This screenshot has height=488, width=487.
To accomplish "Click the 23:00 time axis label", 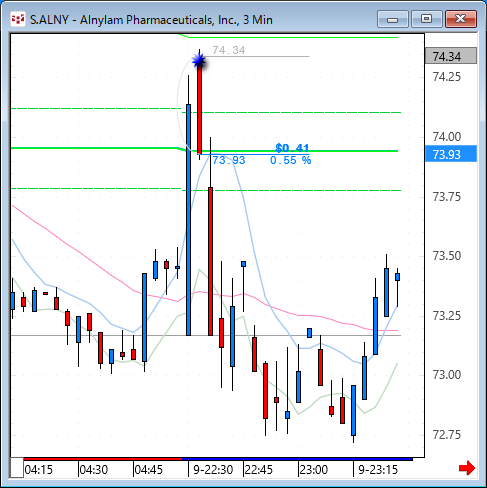I will click(314, 470).
